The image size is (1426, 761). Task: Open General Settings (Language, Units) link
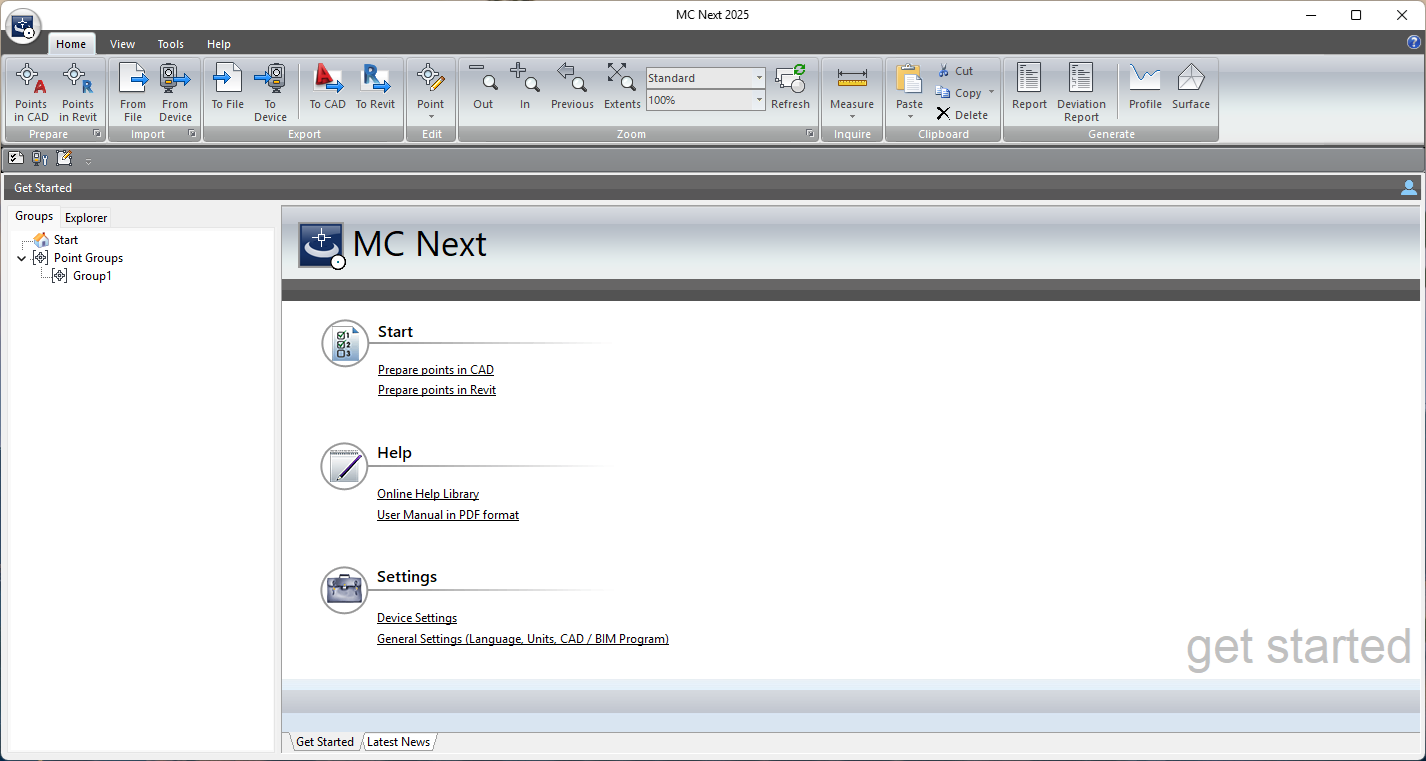523,639
